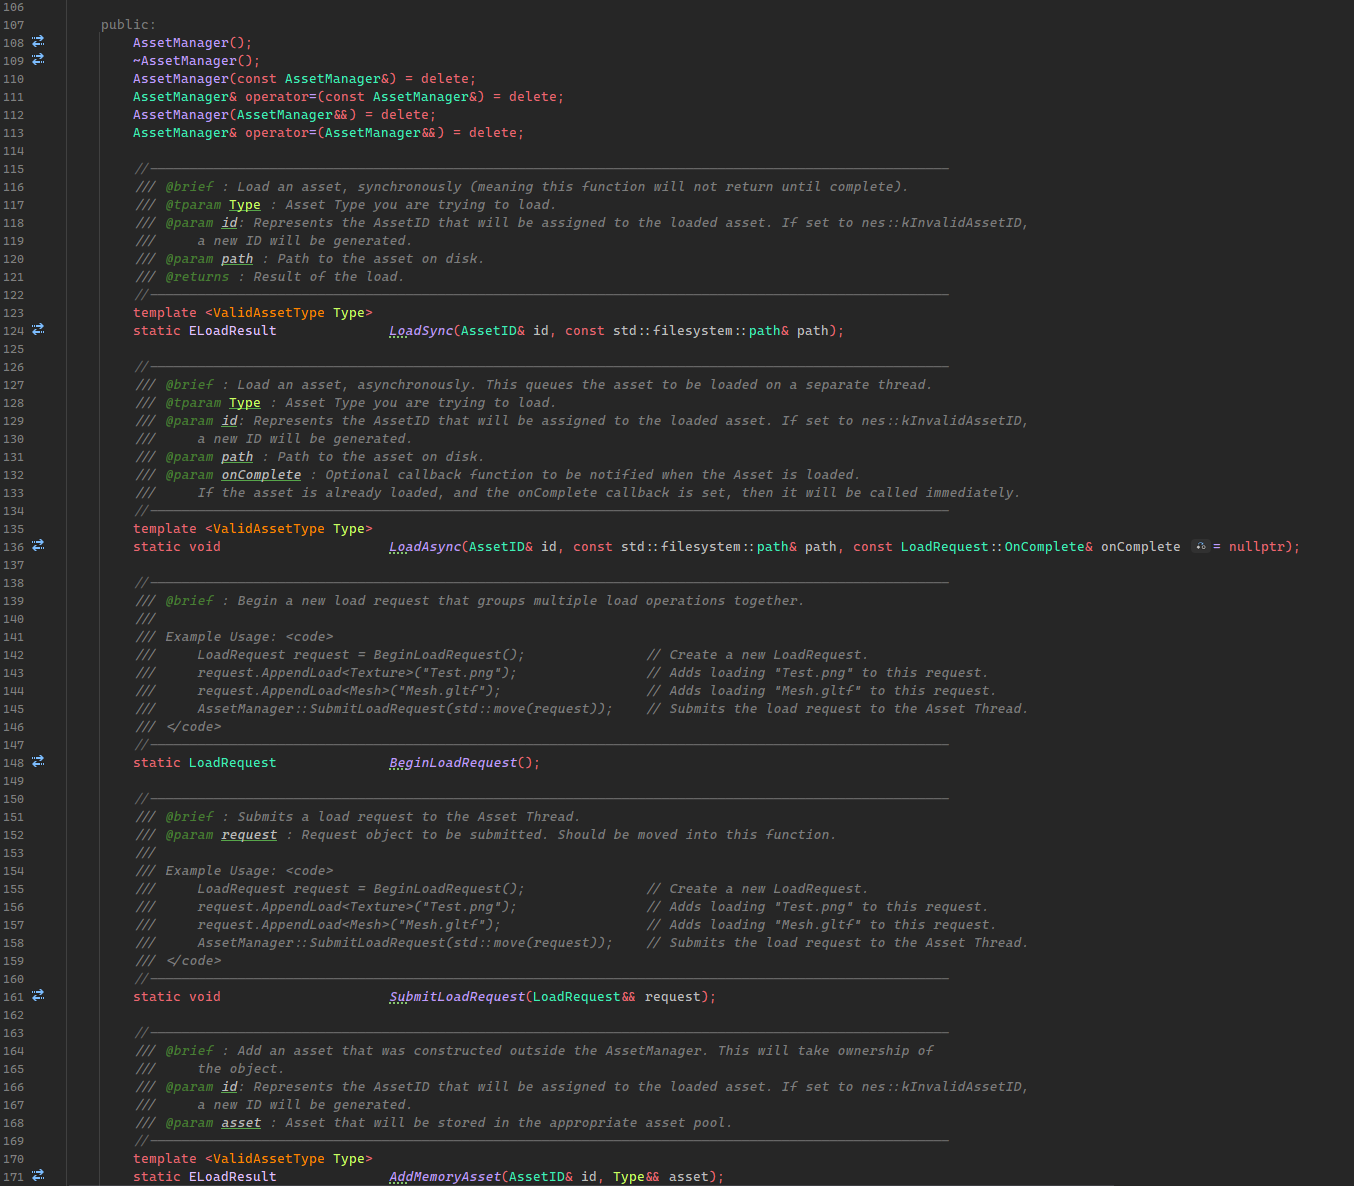Click line number 148 in the gutter
Image resolution: width=1354 pixels, height=1186 pixels.
pos(13,763)
